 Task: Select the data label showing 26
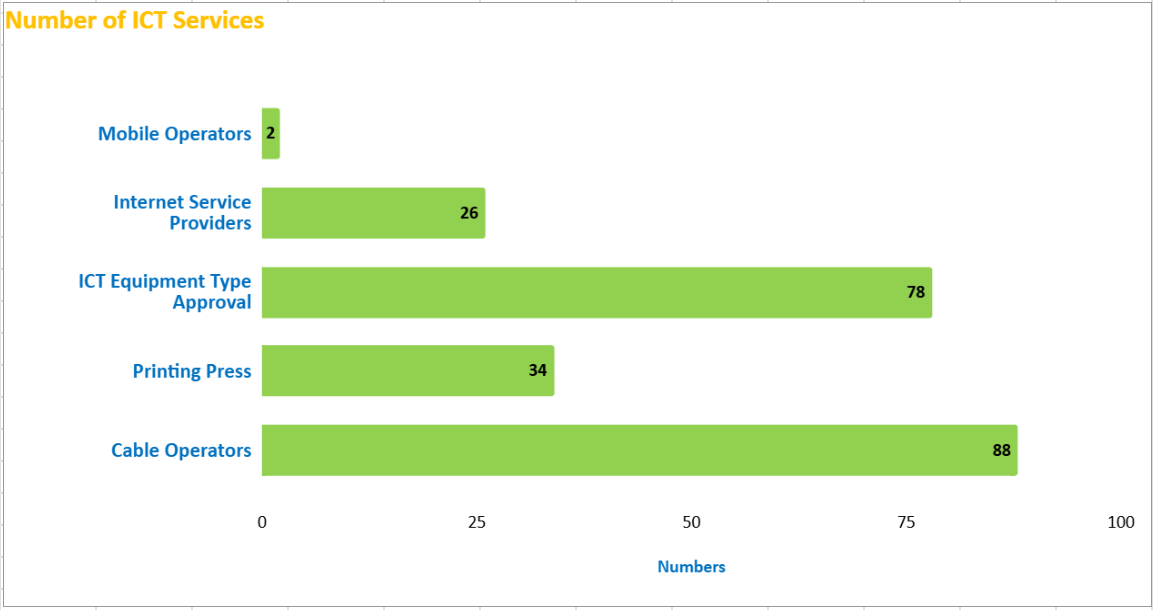tap(469, 213)
